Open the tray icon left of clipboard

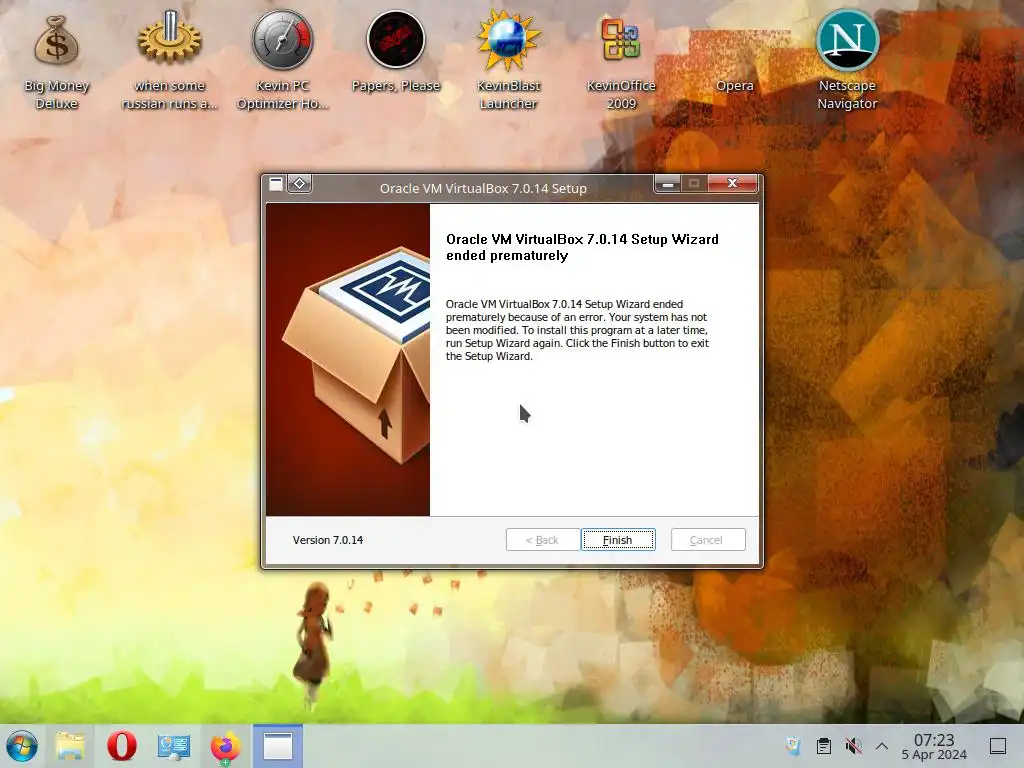click(793, 746)
